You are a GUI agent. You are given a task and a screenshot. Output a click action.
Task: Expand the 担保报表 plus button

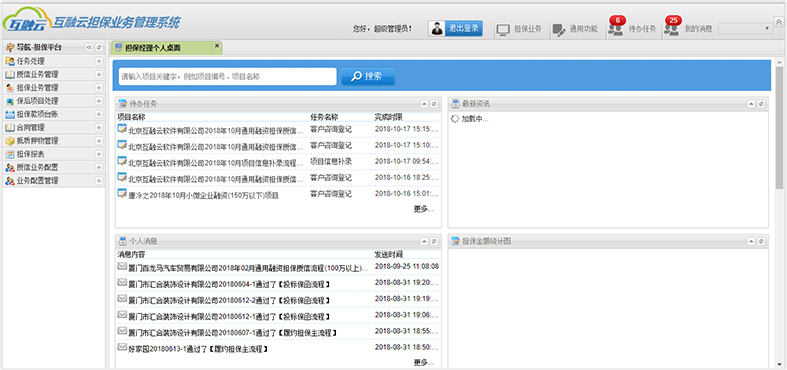[99, 154]
